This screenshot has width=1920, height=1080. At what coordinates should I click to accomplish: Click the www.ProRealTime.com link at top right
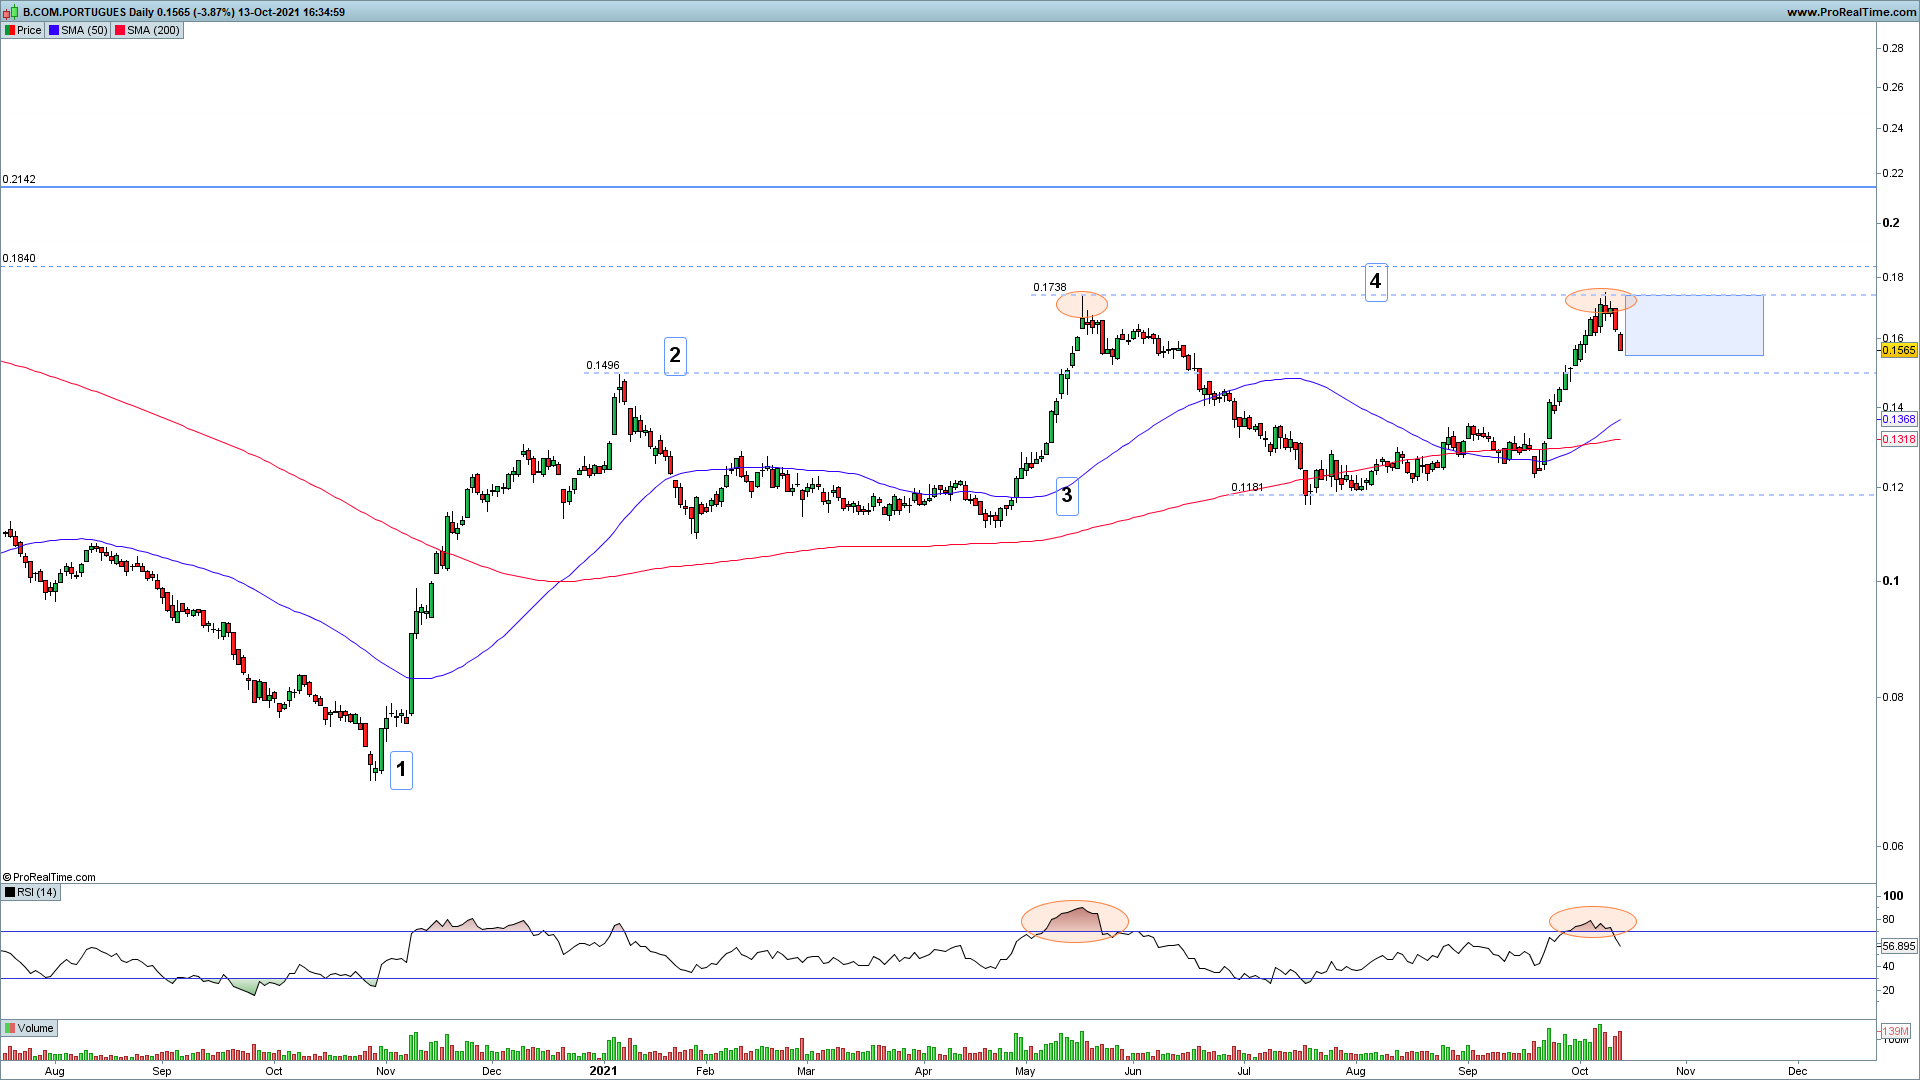click(x=1851, y=12)
